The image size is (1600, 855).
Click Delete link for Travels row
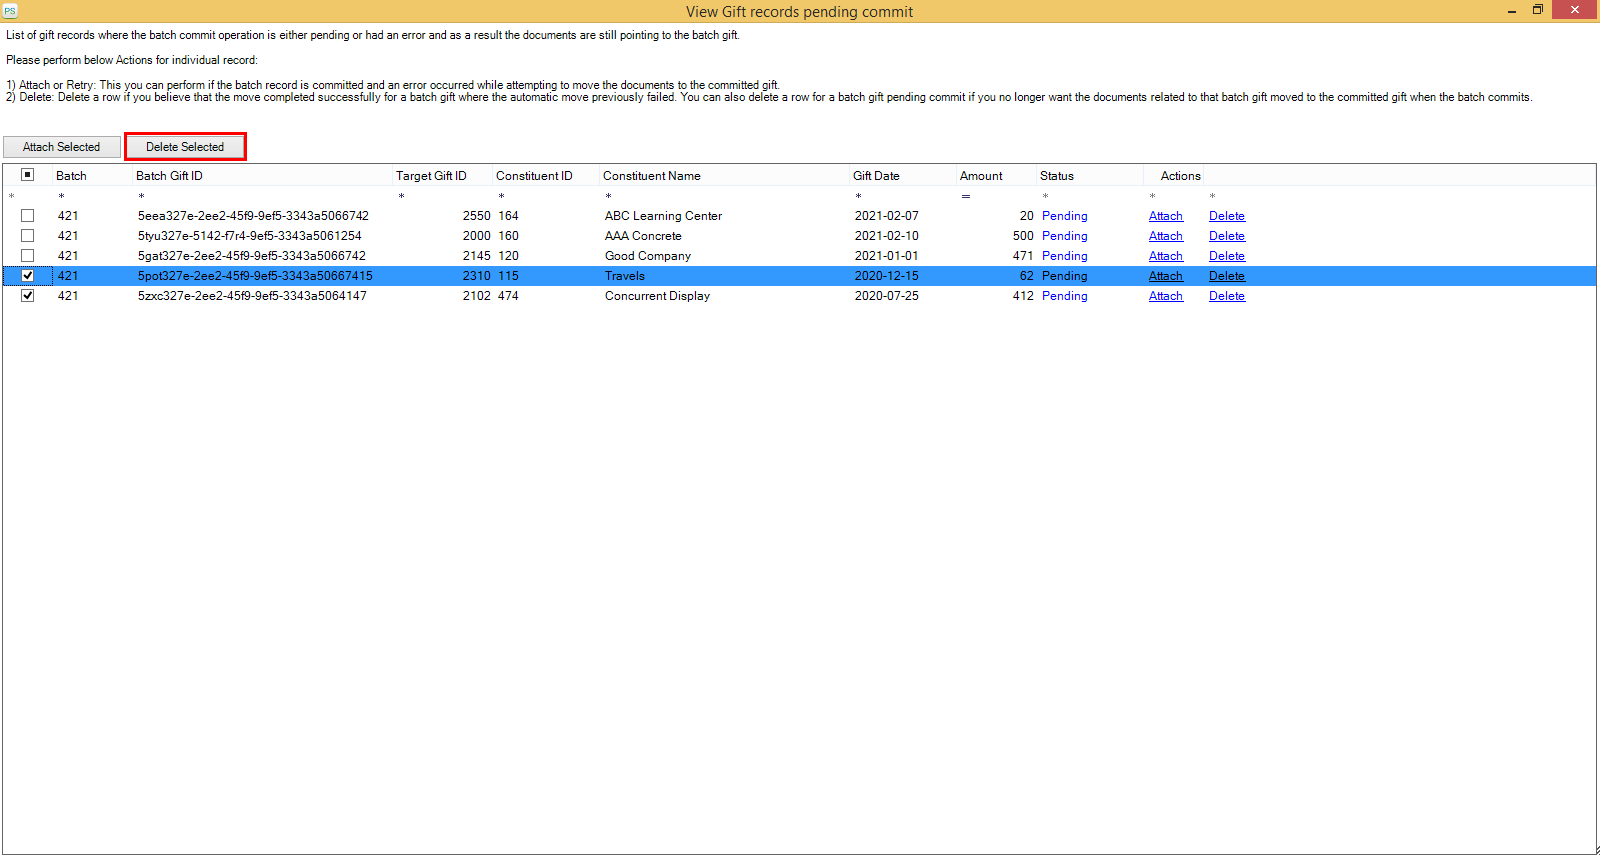pyautogui.click(x=1226, y=276)
